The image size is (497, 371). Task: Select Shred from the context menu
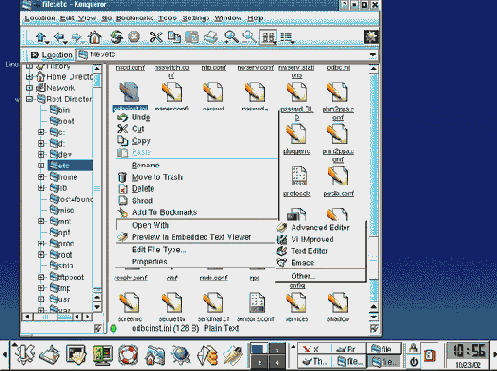[197, 201]
